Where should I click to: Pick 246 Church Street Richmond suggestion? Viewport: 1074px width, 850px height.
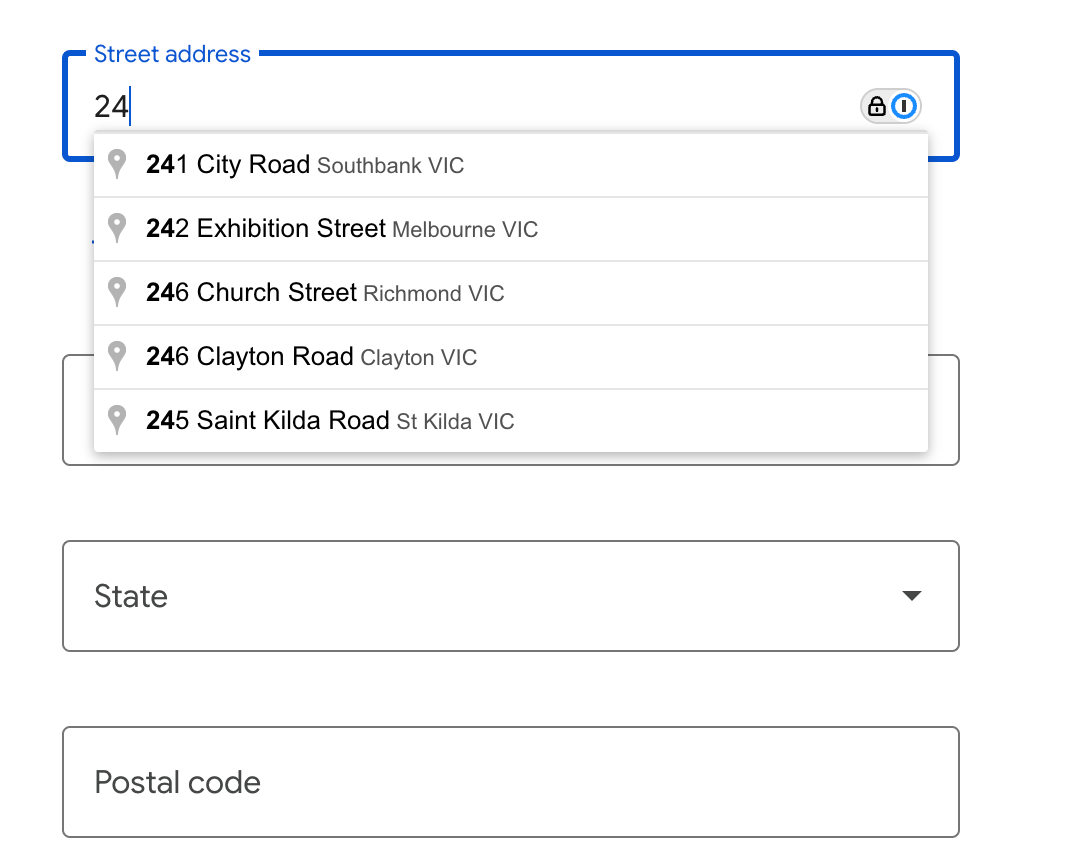click(511, 293)
